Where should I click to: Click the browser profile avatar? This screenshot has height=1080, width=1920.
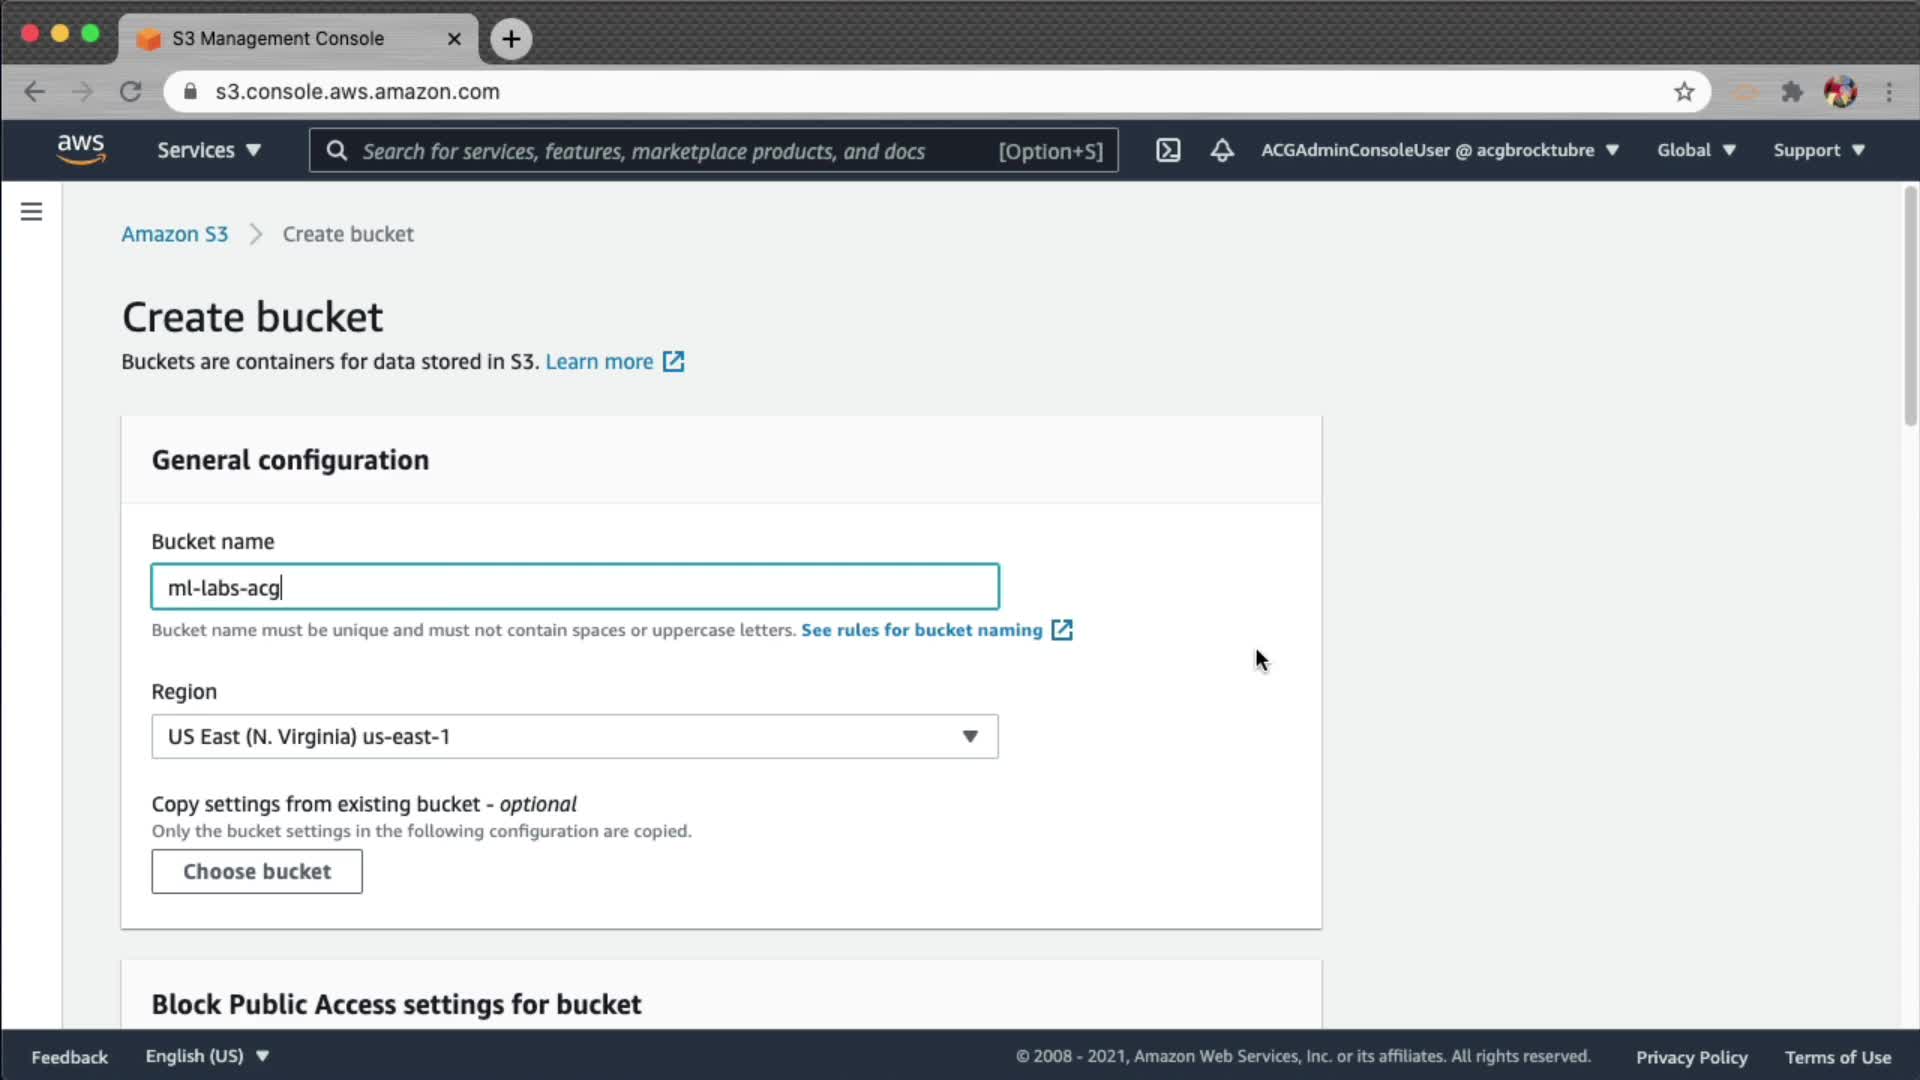tap(1840, 92)
